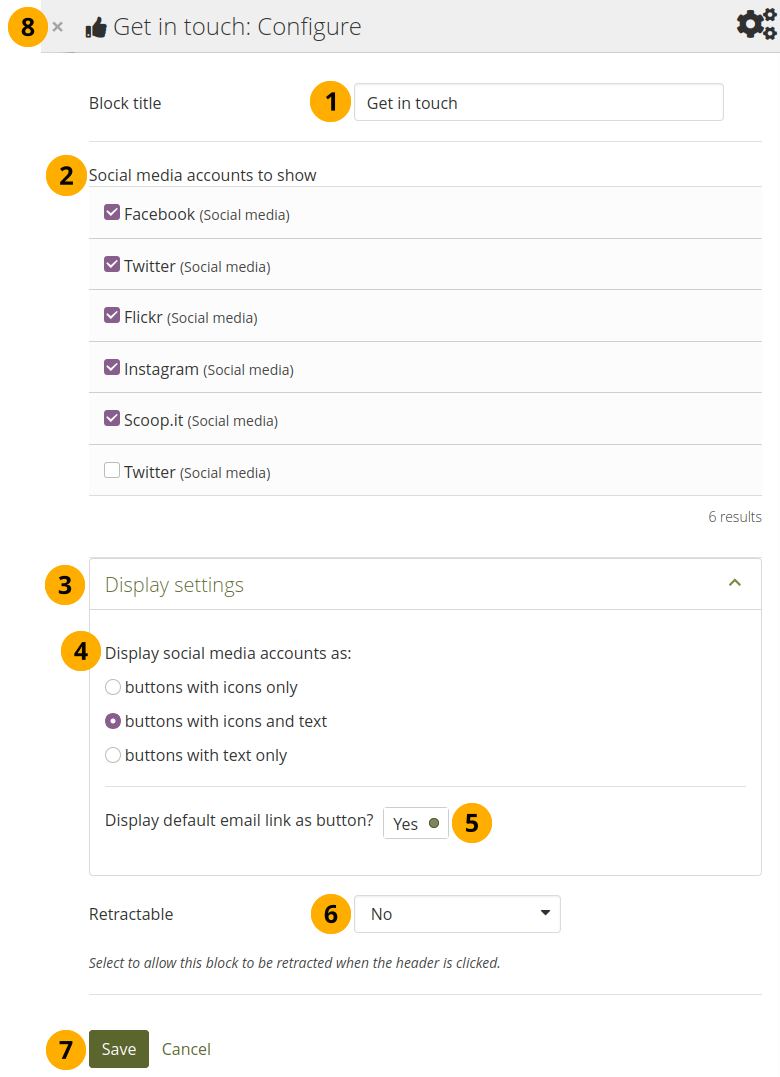Select 'buttons with icons only' option
Screen dimensions: 780x1077
(x=113, y=687)
